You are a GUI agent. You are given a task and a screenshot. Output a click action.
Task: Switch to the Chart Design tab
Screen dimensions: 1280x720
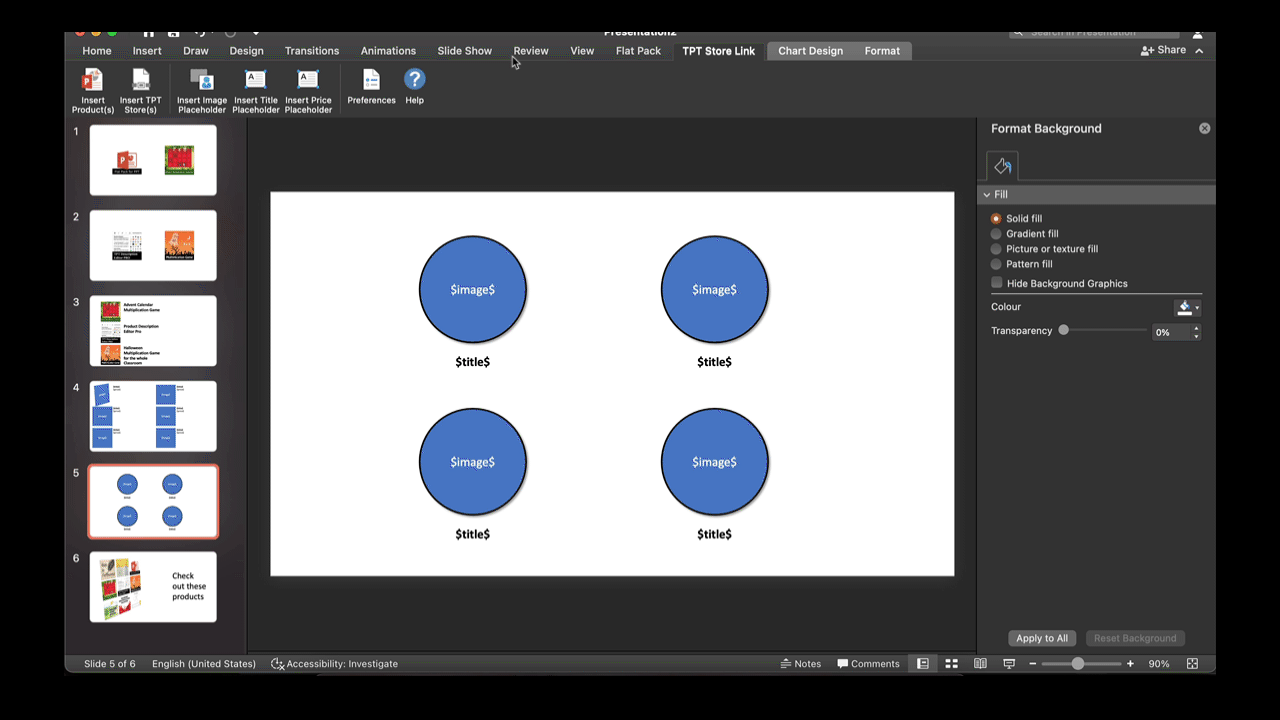click(x=810, y=50)
